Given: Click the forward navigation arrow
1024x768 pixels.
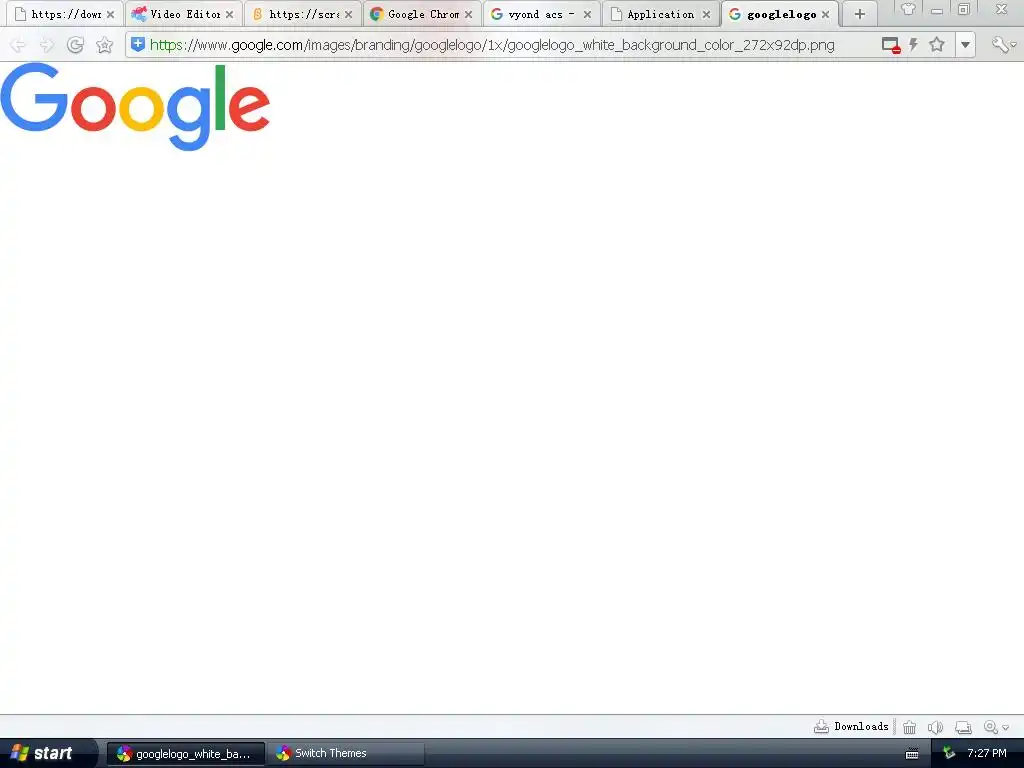Looking at the screenshot, I should [x=47, y=45].
